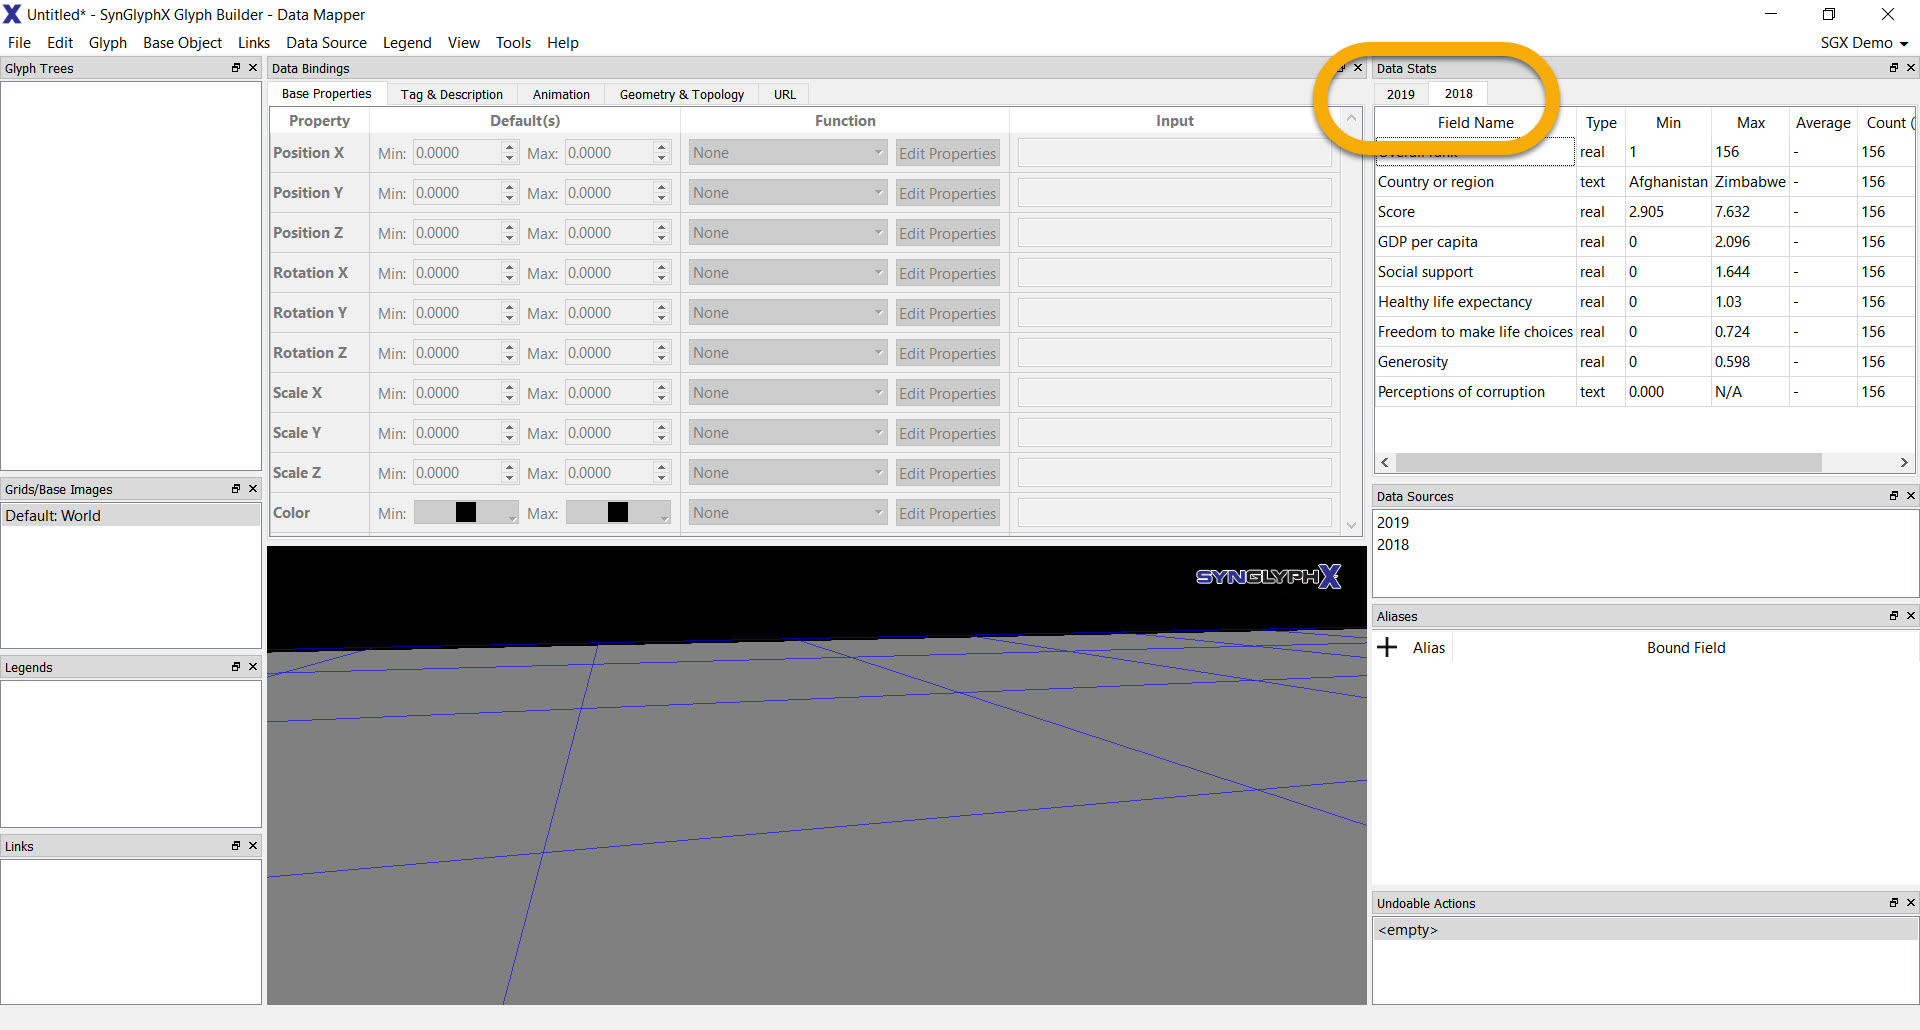Open the Base Object menu
This screenshot has width=1920, height=1030.
click(x=182, y=43)
